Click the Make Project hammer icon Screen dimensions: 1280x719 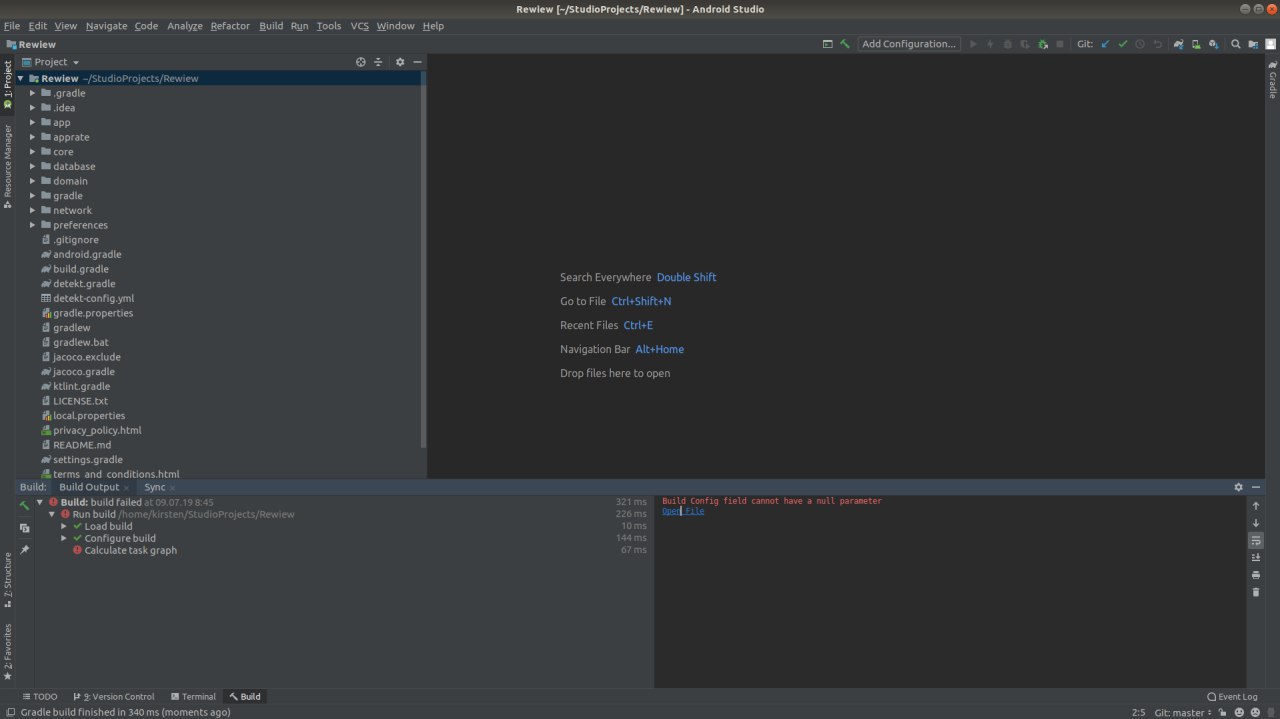[845, 44]
